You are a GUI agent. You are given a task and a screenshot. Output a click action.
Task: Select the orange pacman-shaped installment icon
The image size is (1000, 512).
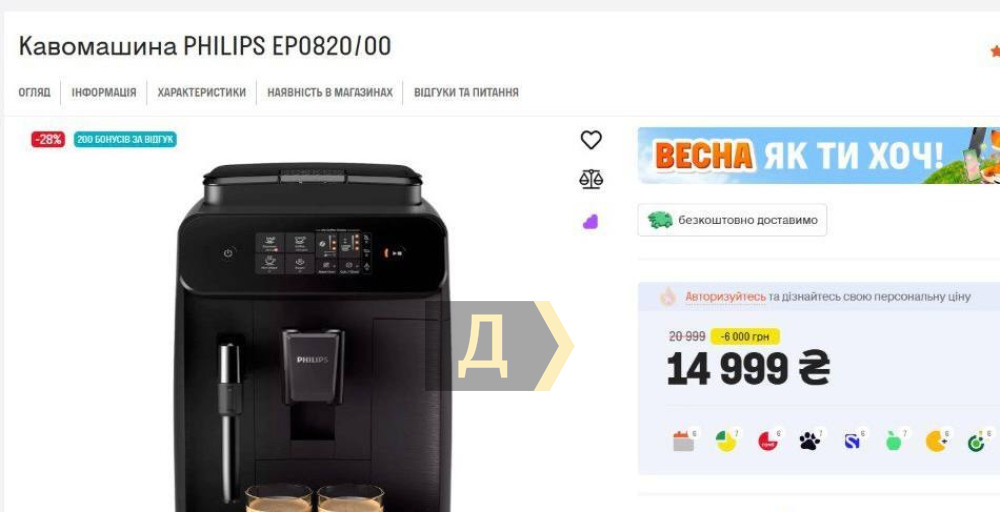pos(936,441)
